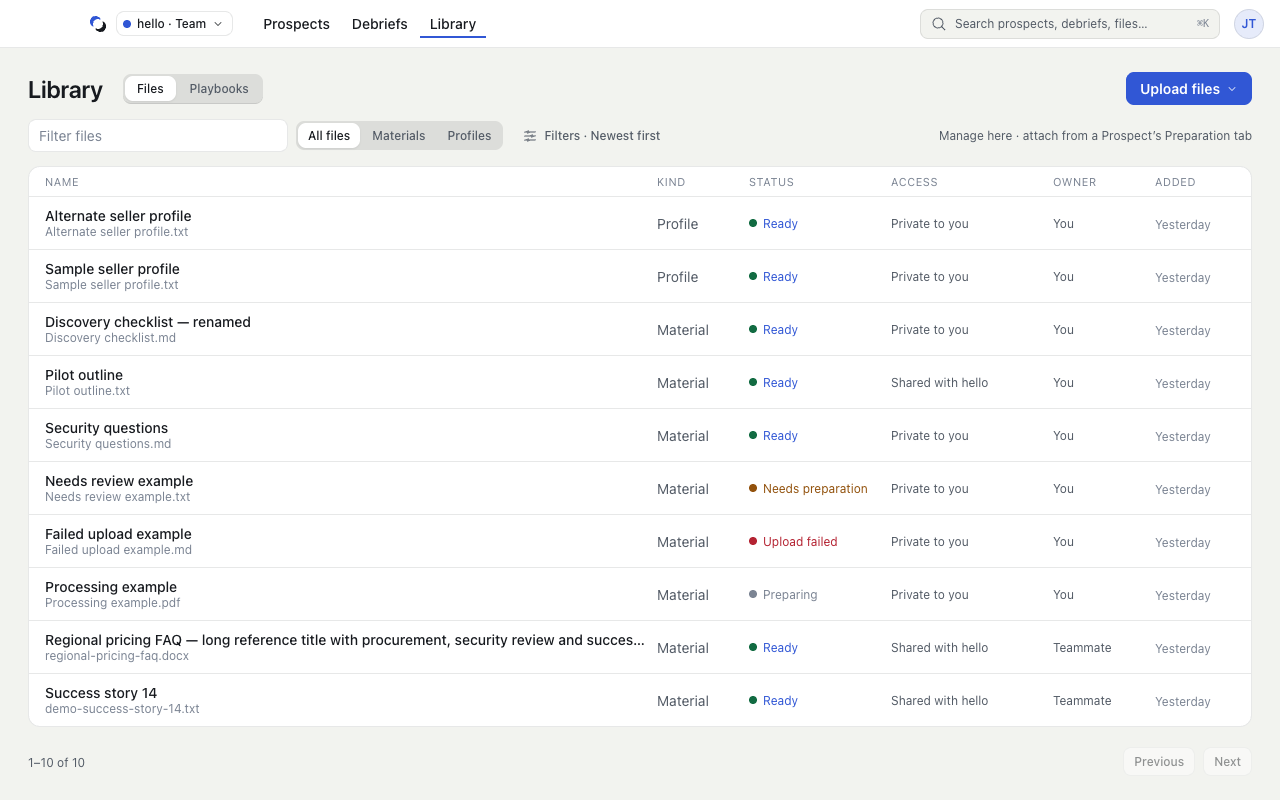This screenshot has height=800, width=1280.
Task: Click the Needs preparation status
Action: 808,489
